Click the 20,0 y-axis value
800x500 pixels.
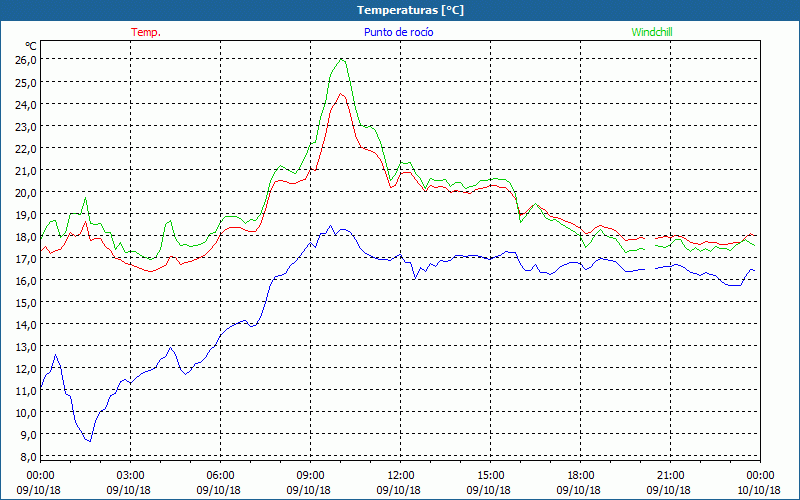click(26, 192)
